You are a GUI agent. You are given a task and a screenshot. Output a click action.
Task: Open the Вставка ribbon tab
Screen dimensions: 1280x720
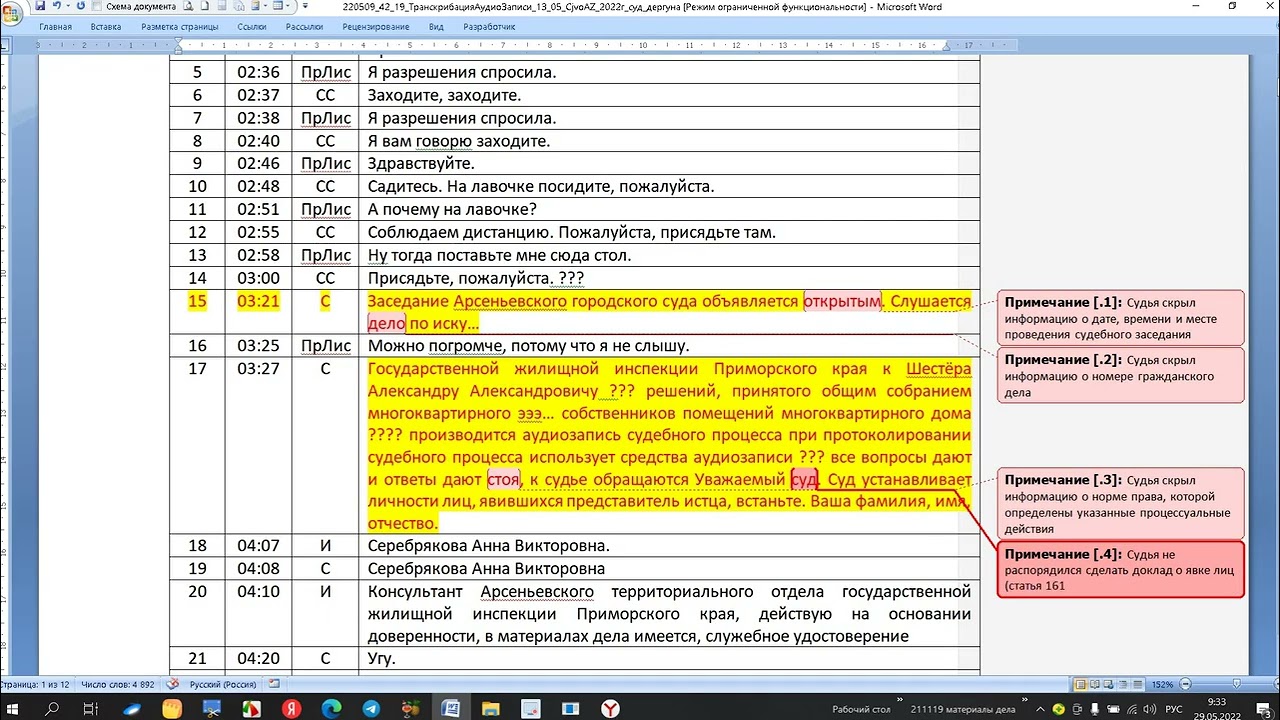106,27
